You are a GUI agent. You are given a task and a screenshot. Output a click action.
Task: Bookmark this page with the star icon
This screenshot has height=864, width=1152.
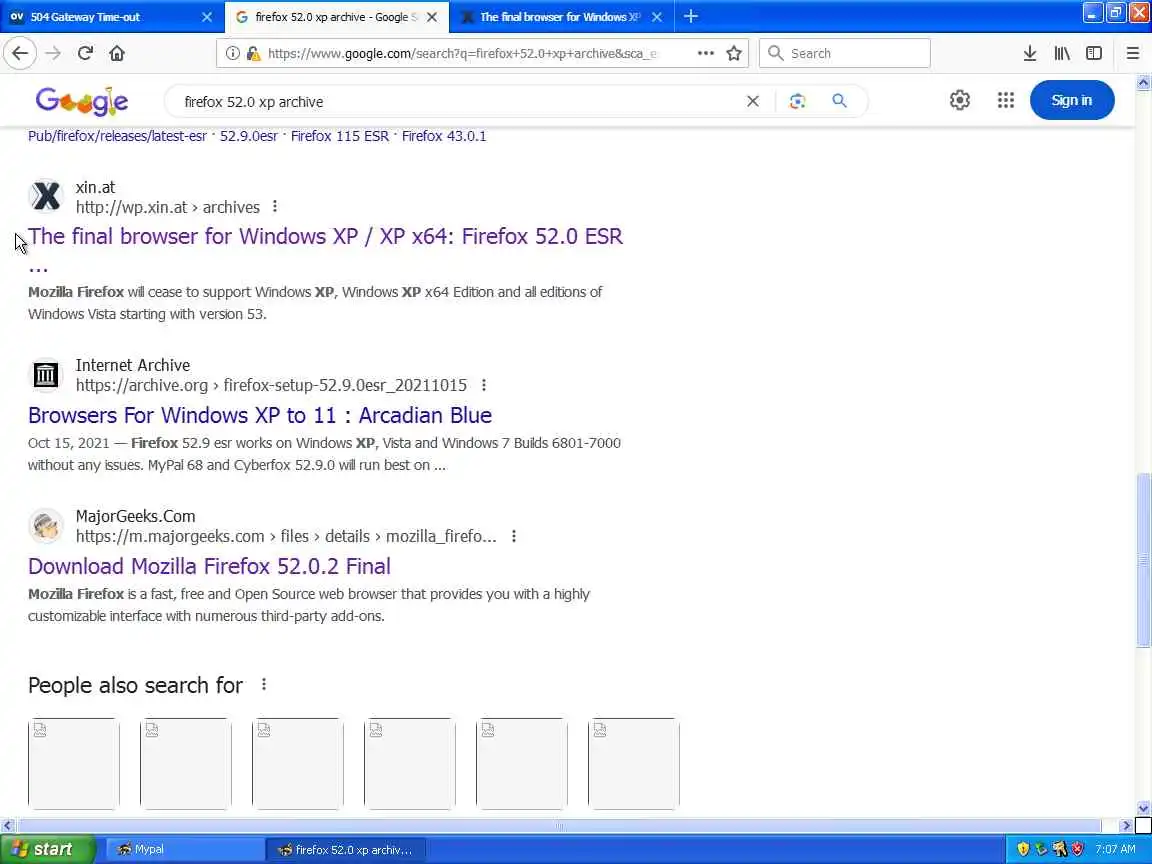[733, 53]
